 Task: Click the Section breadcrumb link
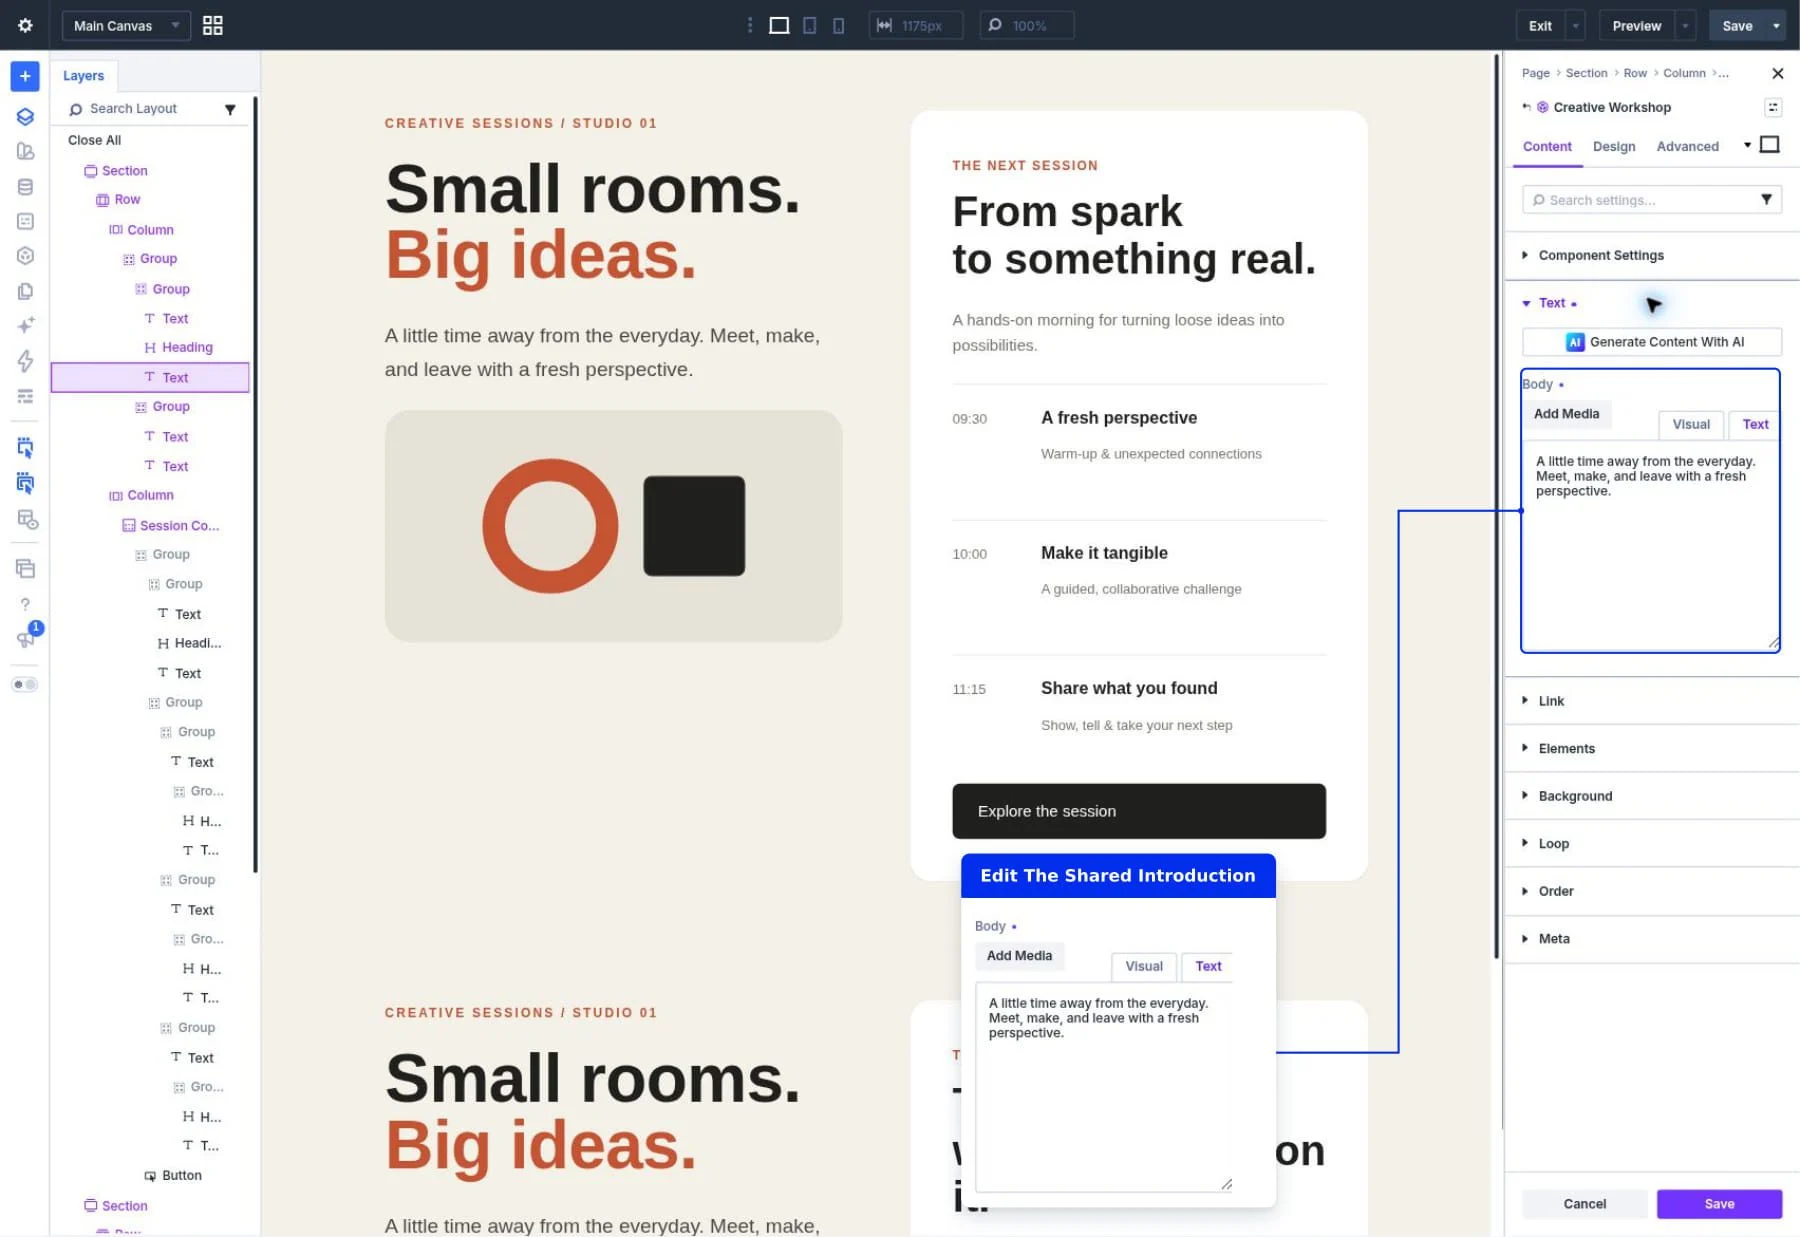click(1586, 73)
